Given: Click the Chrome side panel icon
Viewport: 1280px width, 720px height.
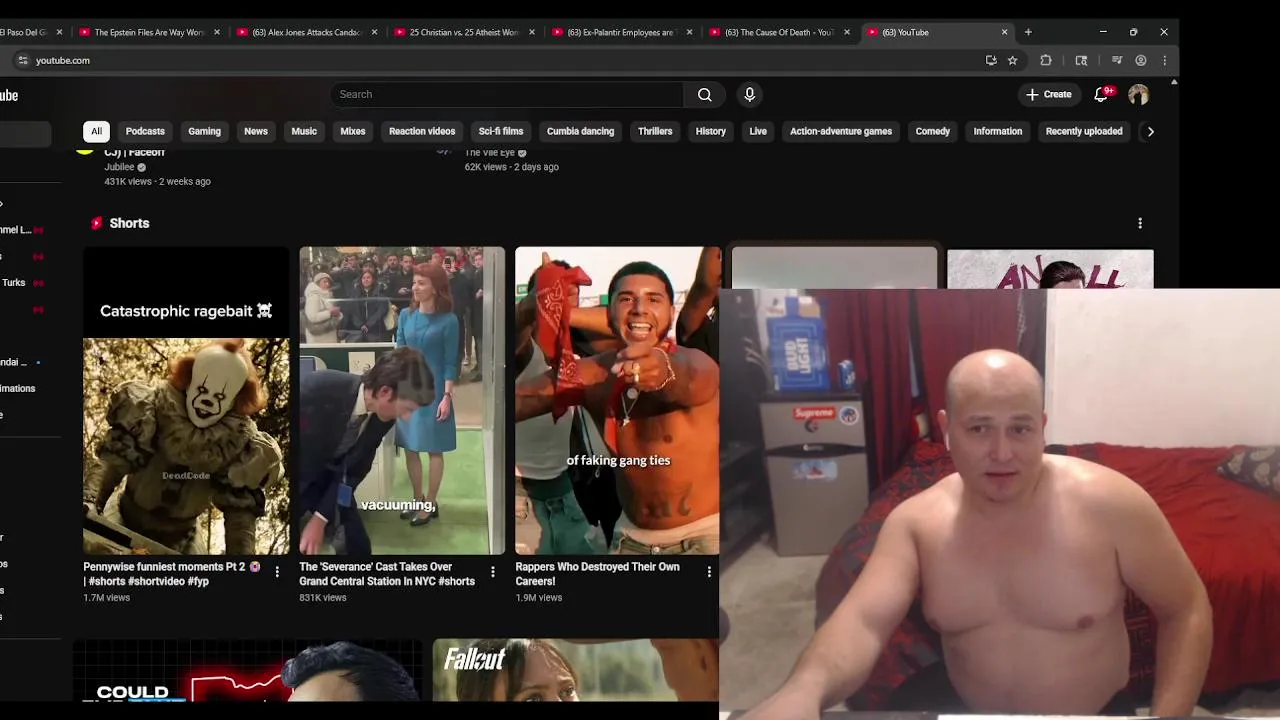Looking at the screenshot, I should pyautogui.click(x=1081, y=60).
